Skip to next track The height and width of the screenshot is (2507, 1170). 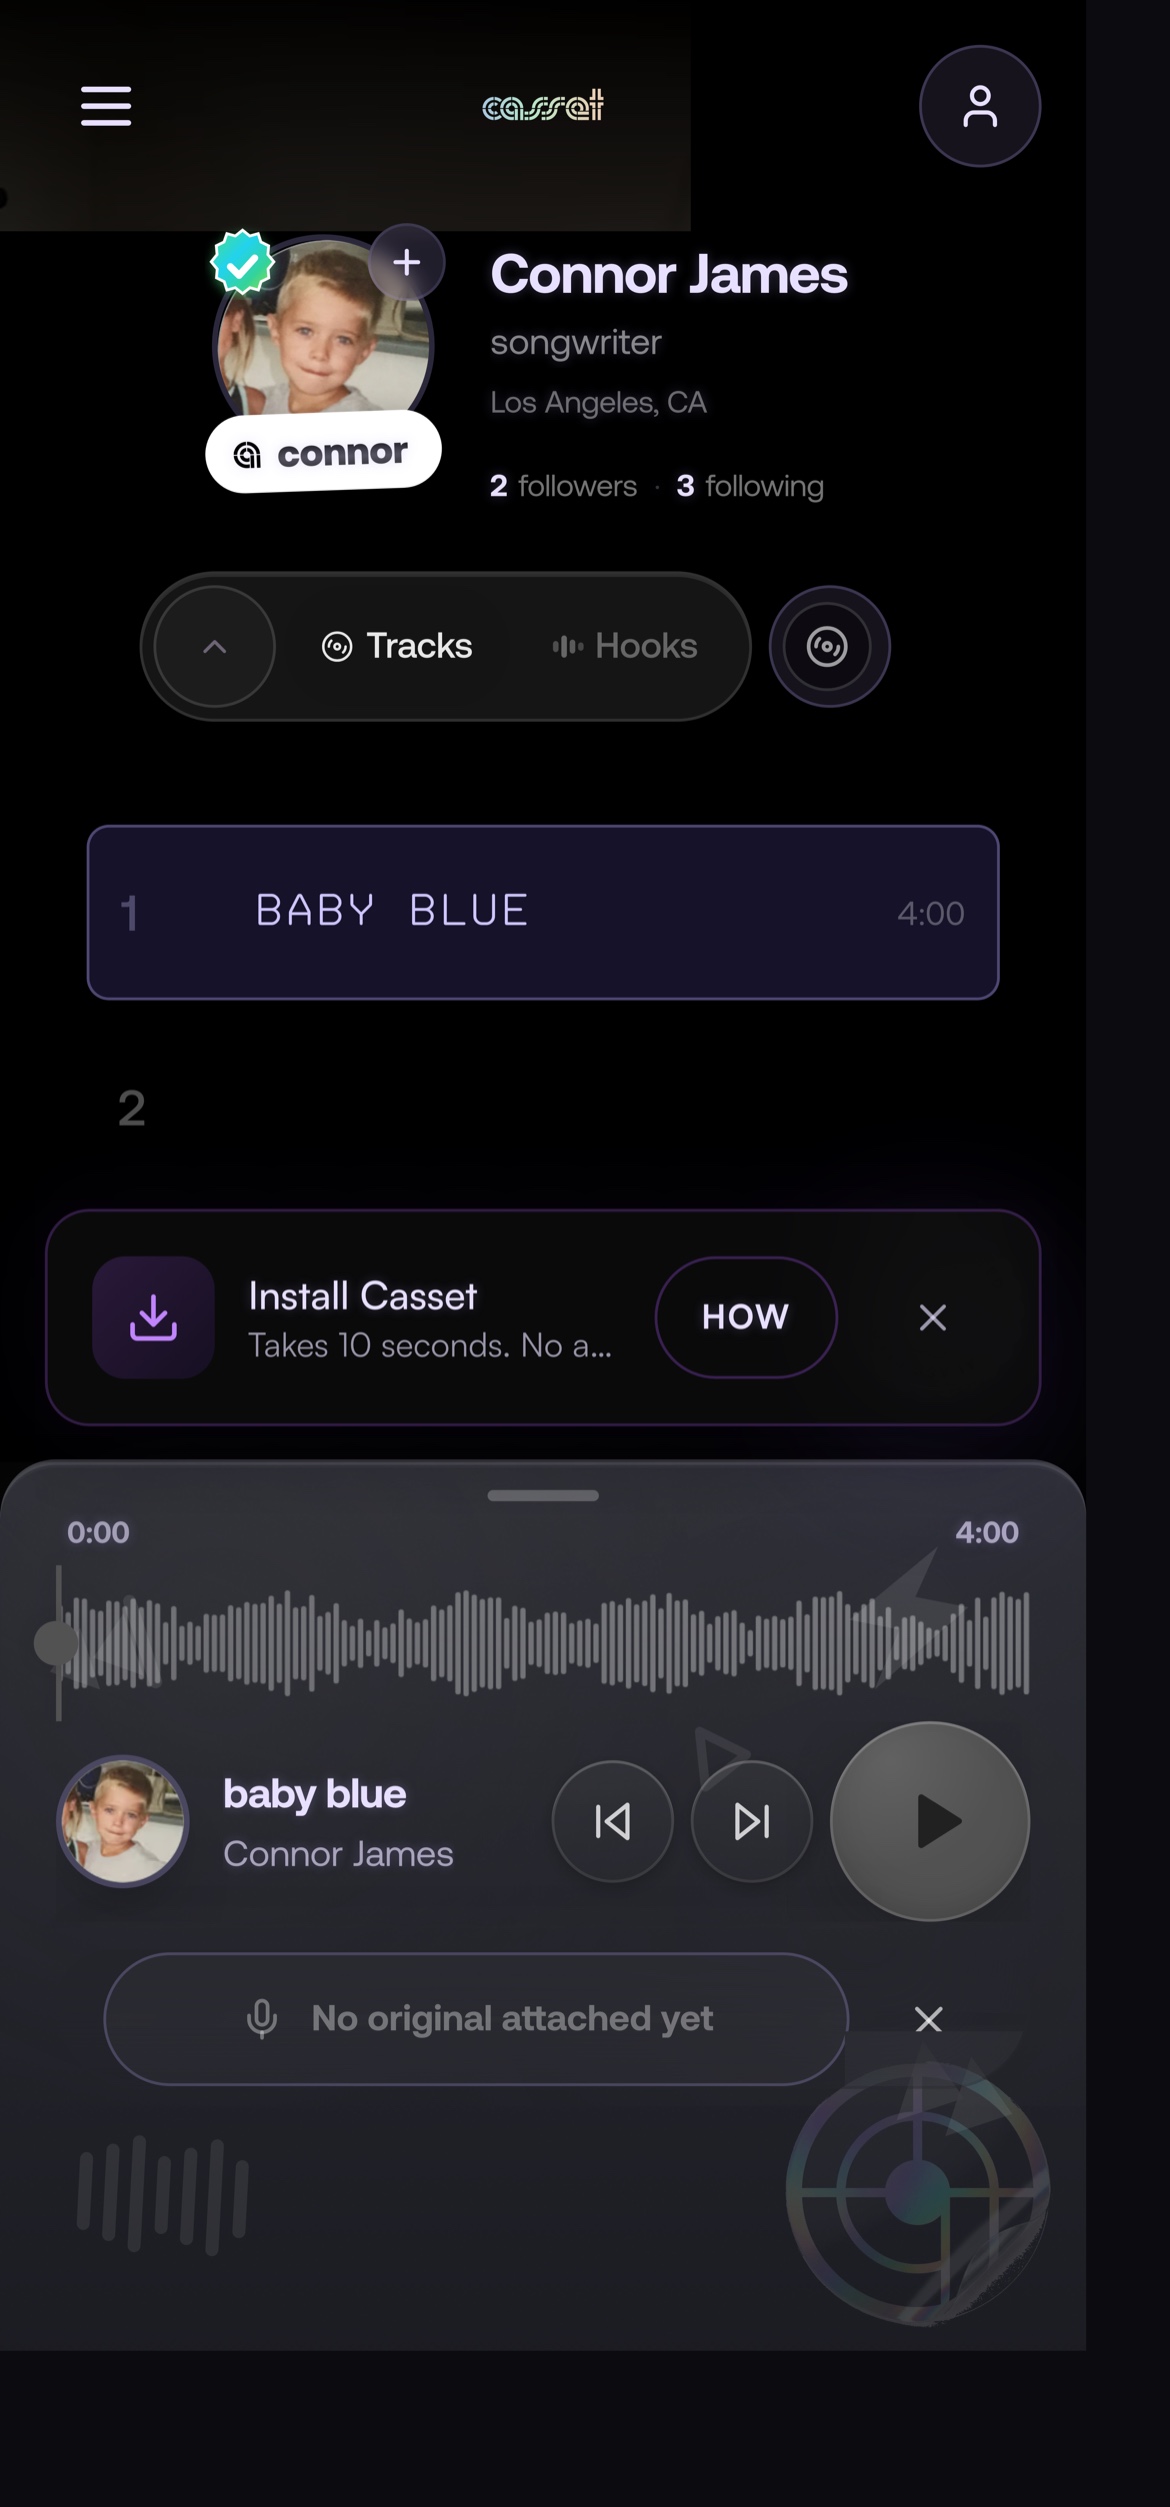point(751,1821)
